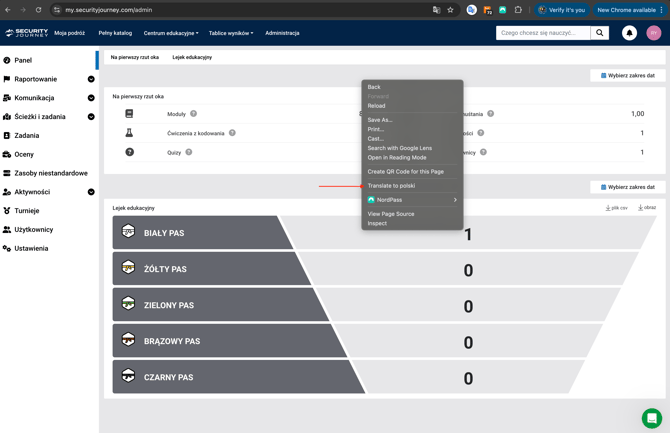Click the Użytkownicy people icon

(x=6, y=230)
